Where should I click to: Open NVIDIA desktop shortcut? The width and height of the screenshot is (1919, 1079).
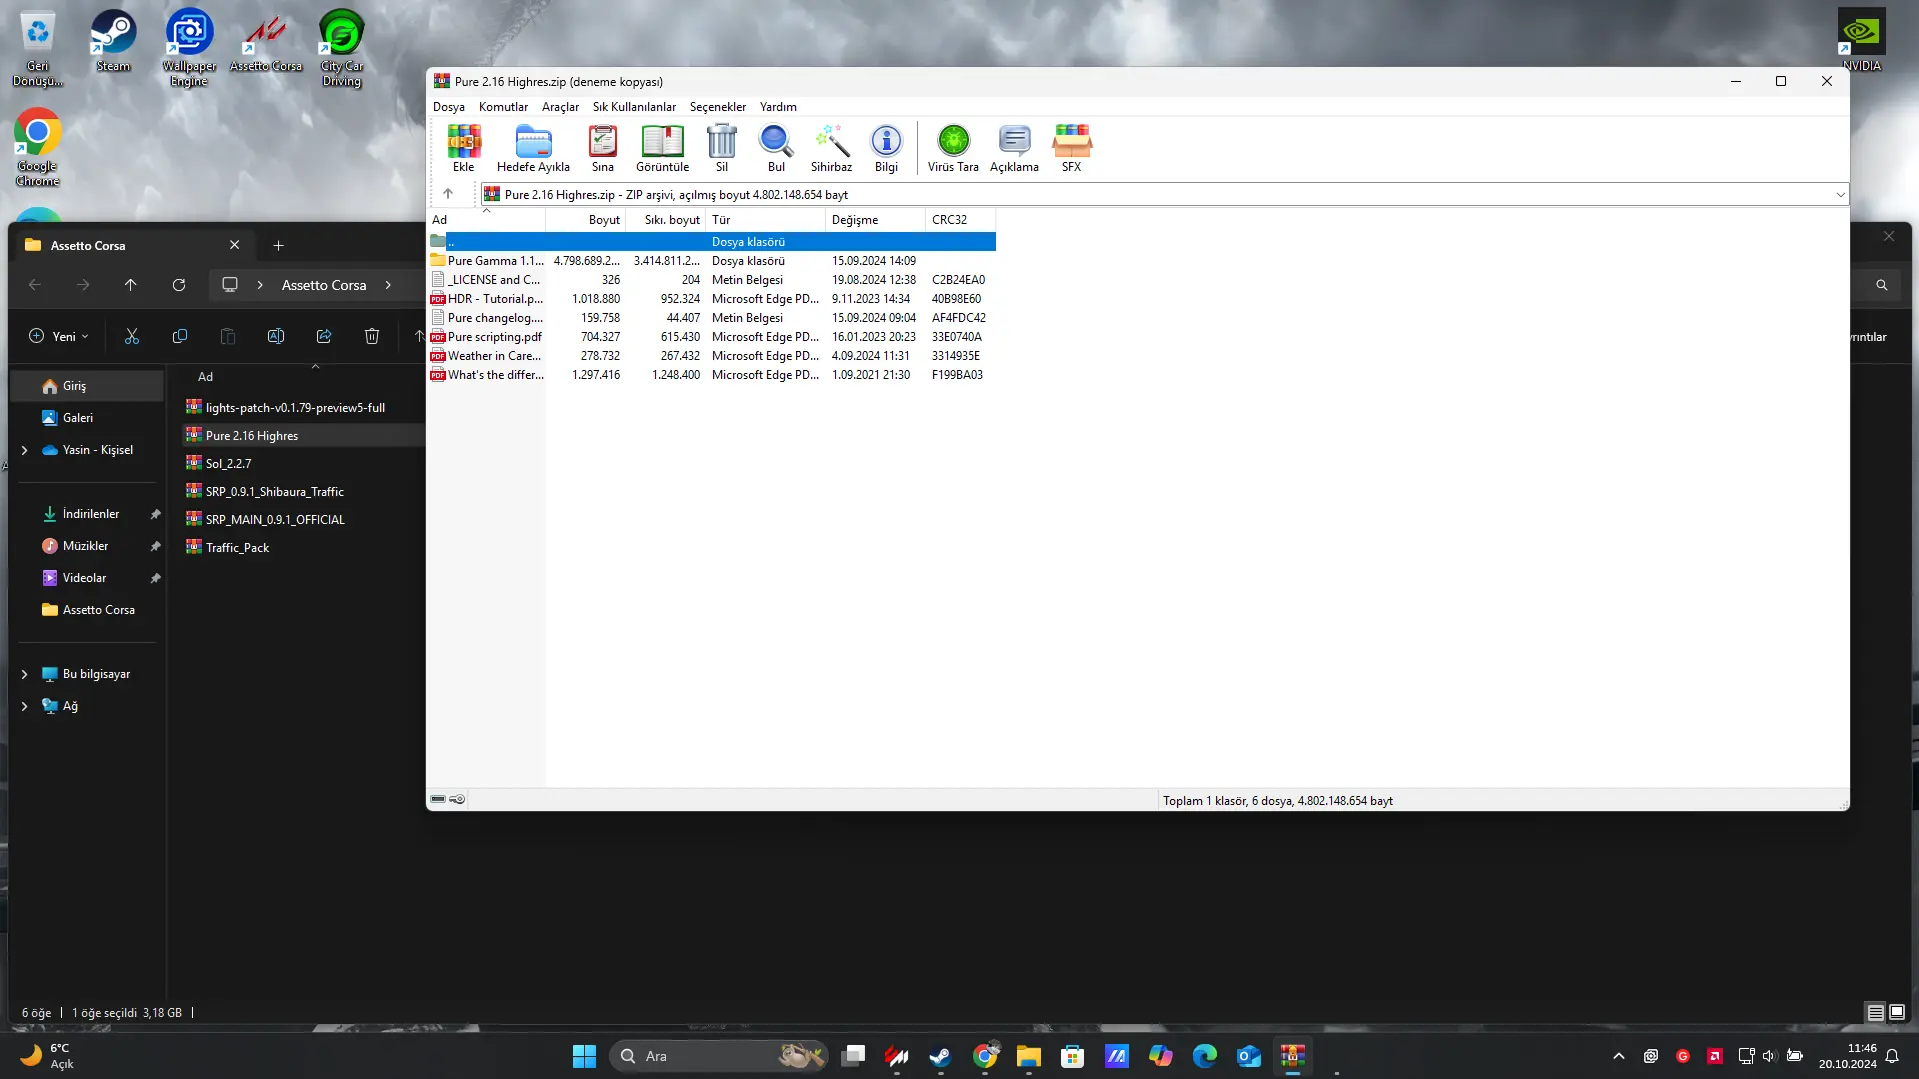pyautogui.click(x=1861, y=41)
